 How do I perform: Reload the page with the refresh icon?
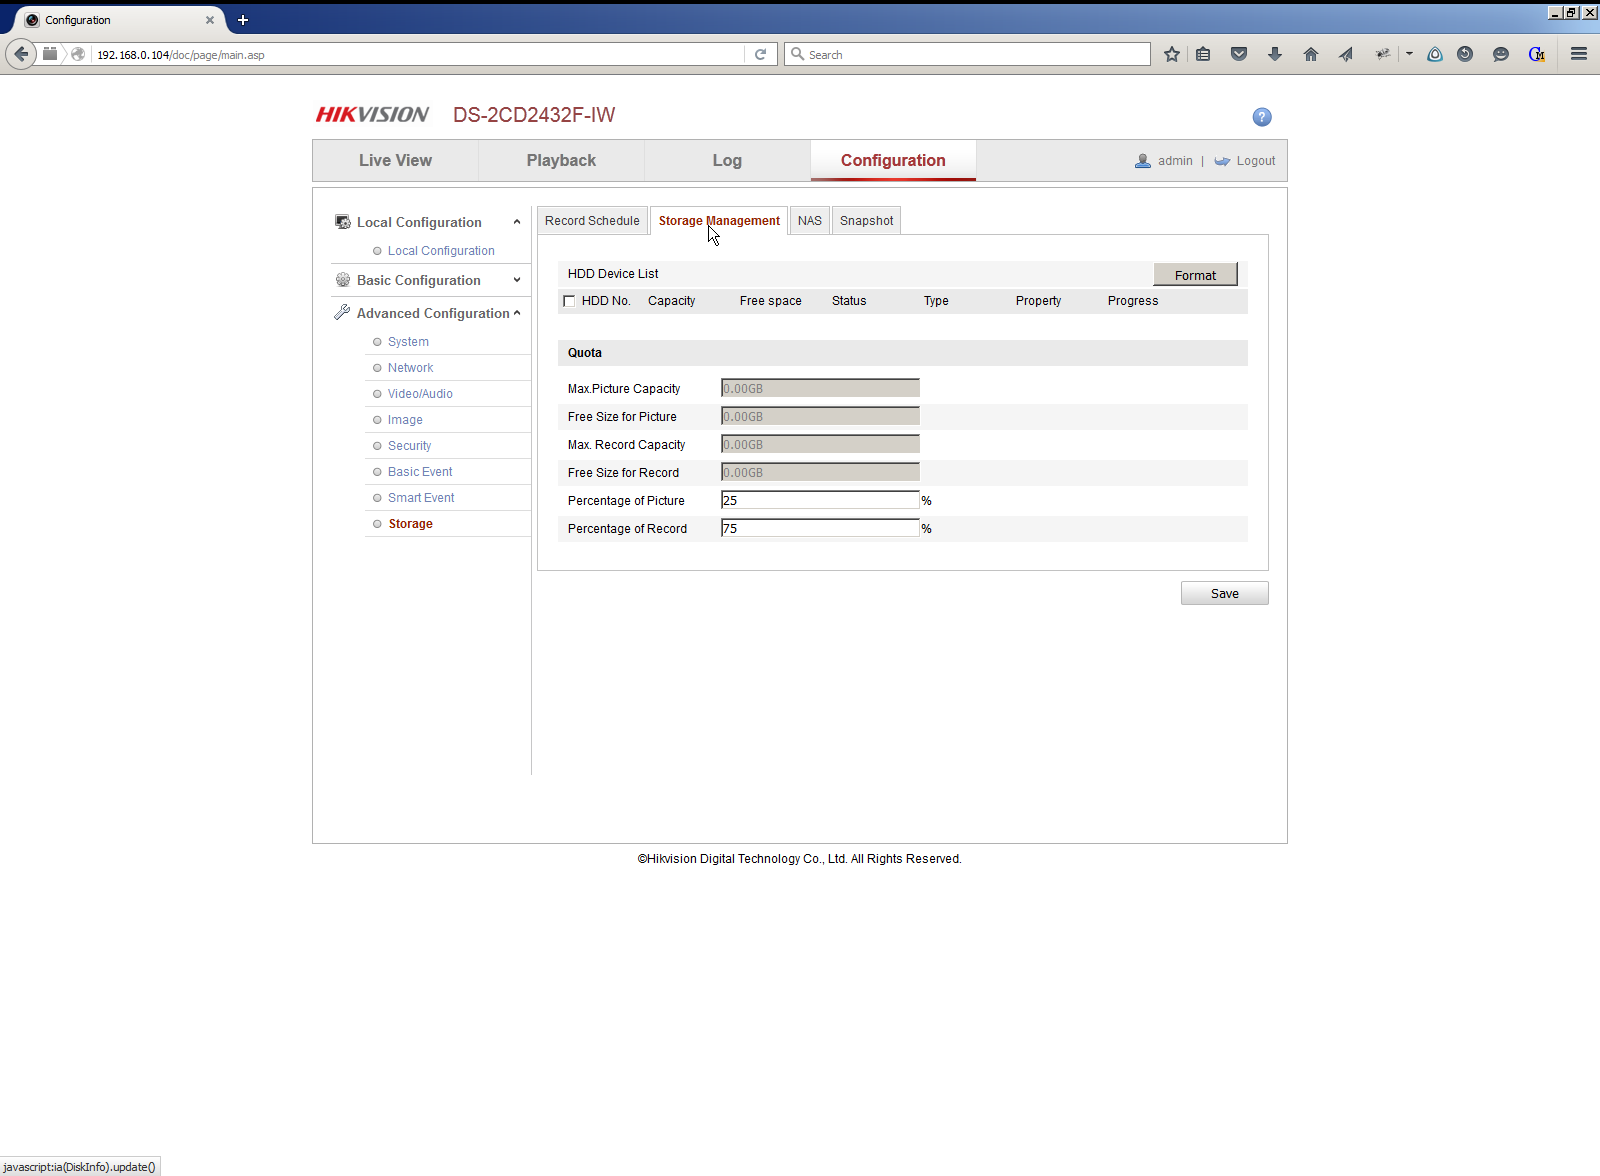(x=760, y=54)
